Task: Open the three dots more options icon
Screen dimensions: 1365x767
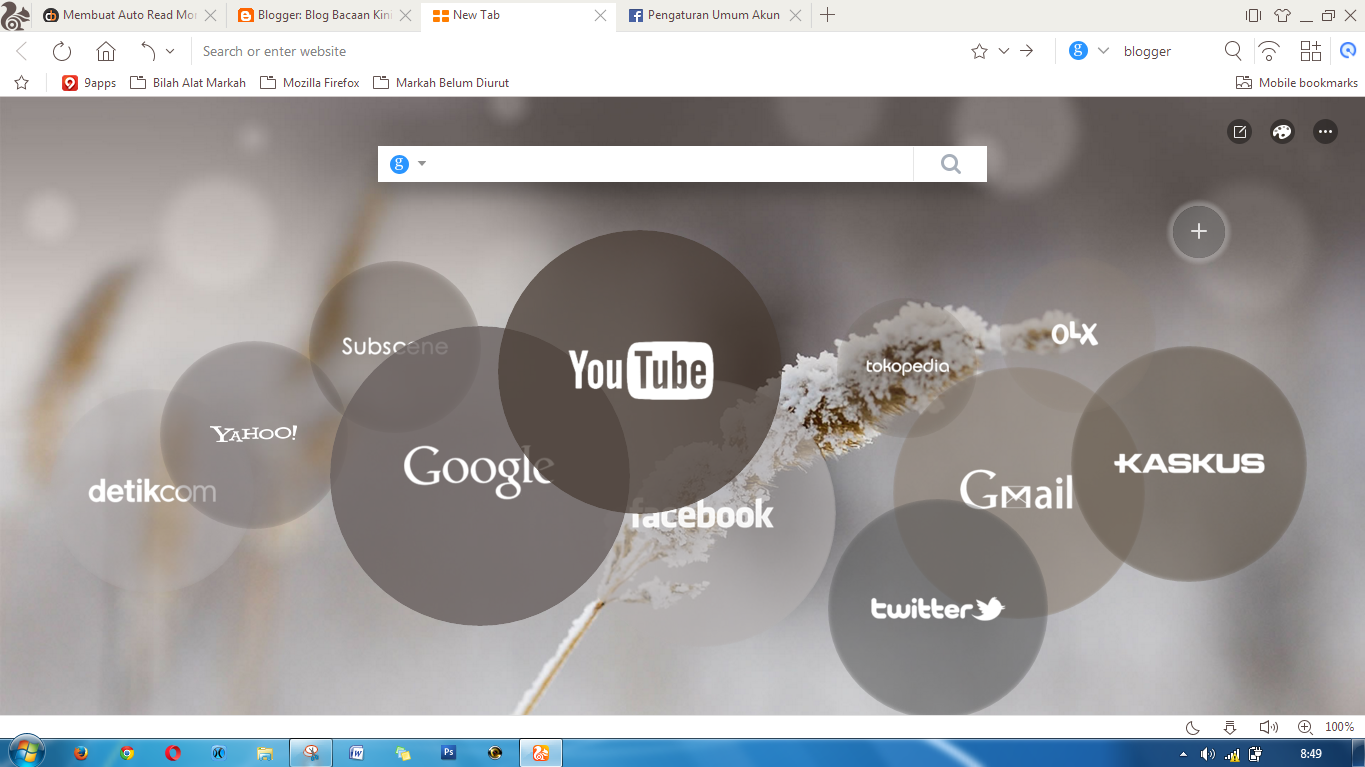Action: click(1325, 132)
